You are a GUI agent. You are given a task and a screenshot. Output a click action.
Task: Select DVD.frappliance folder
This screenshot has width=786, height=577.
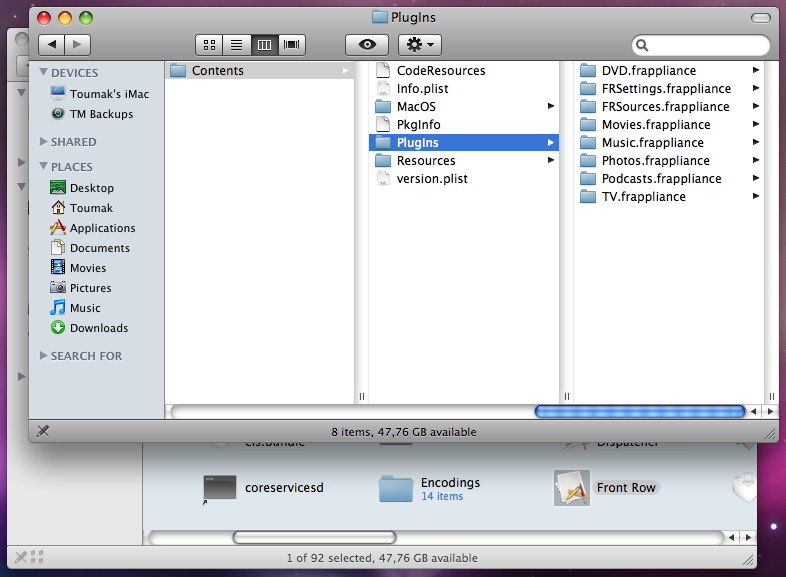[x=669, y=71]
